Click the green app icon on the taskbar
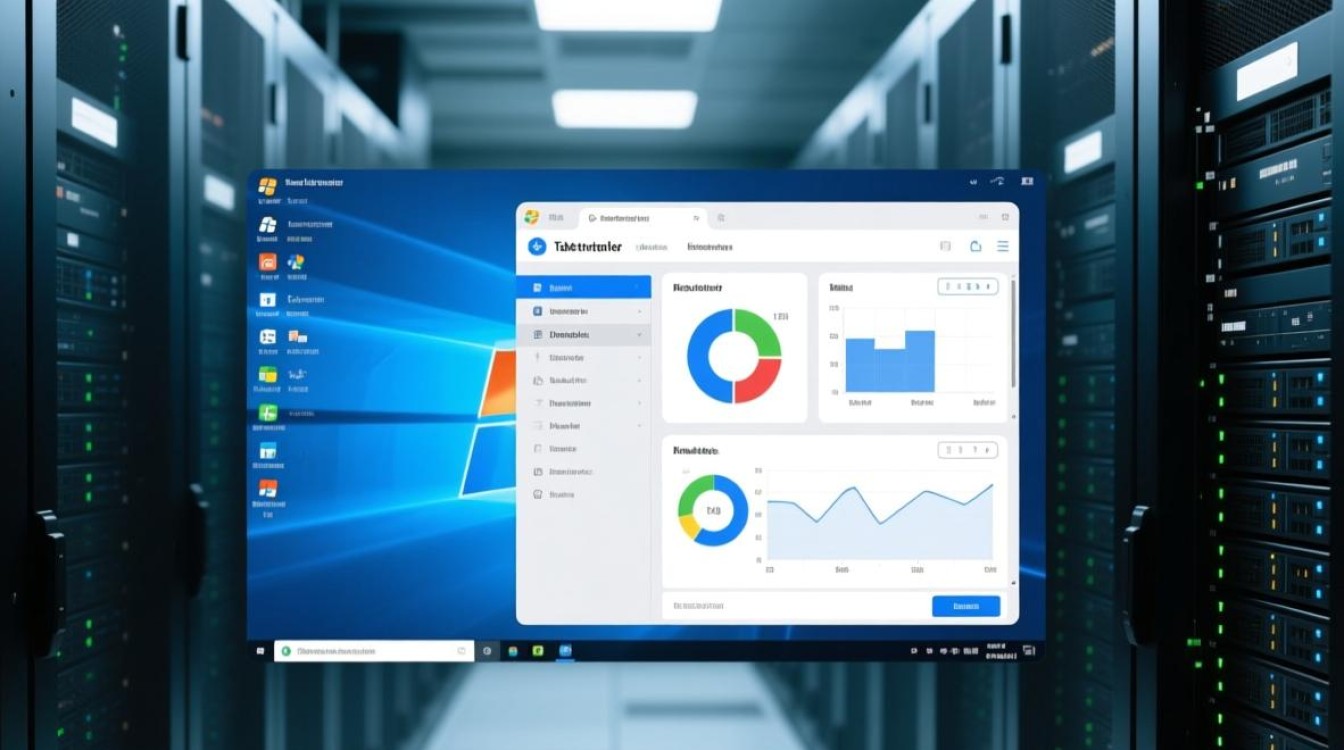Viewport: 1344px width, 750px height. pyautogui.click(x=538, y=651)
